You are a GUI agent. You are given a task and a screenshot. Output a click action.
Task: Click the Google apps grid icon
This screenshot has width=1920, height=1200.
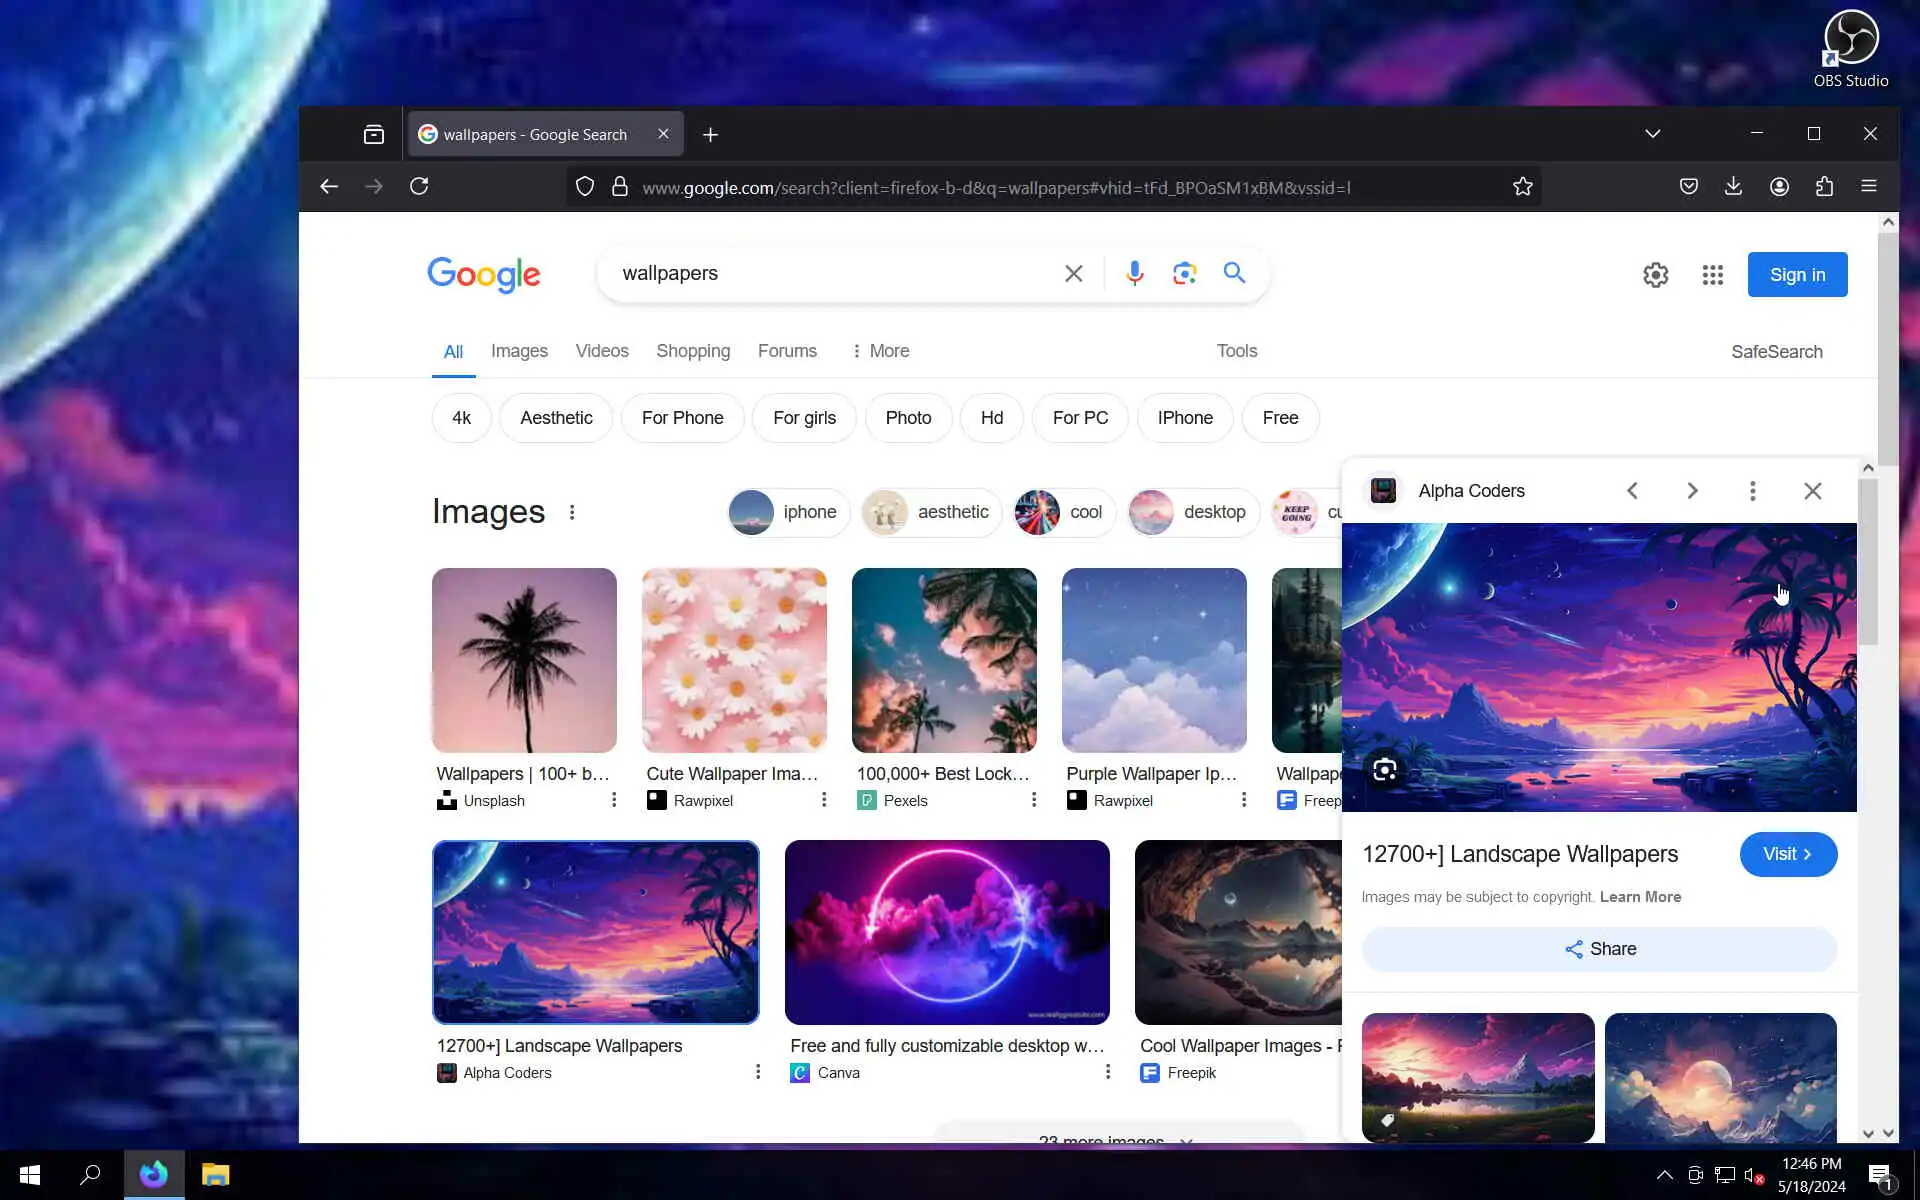(x=1712, y=275)
